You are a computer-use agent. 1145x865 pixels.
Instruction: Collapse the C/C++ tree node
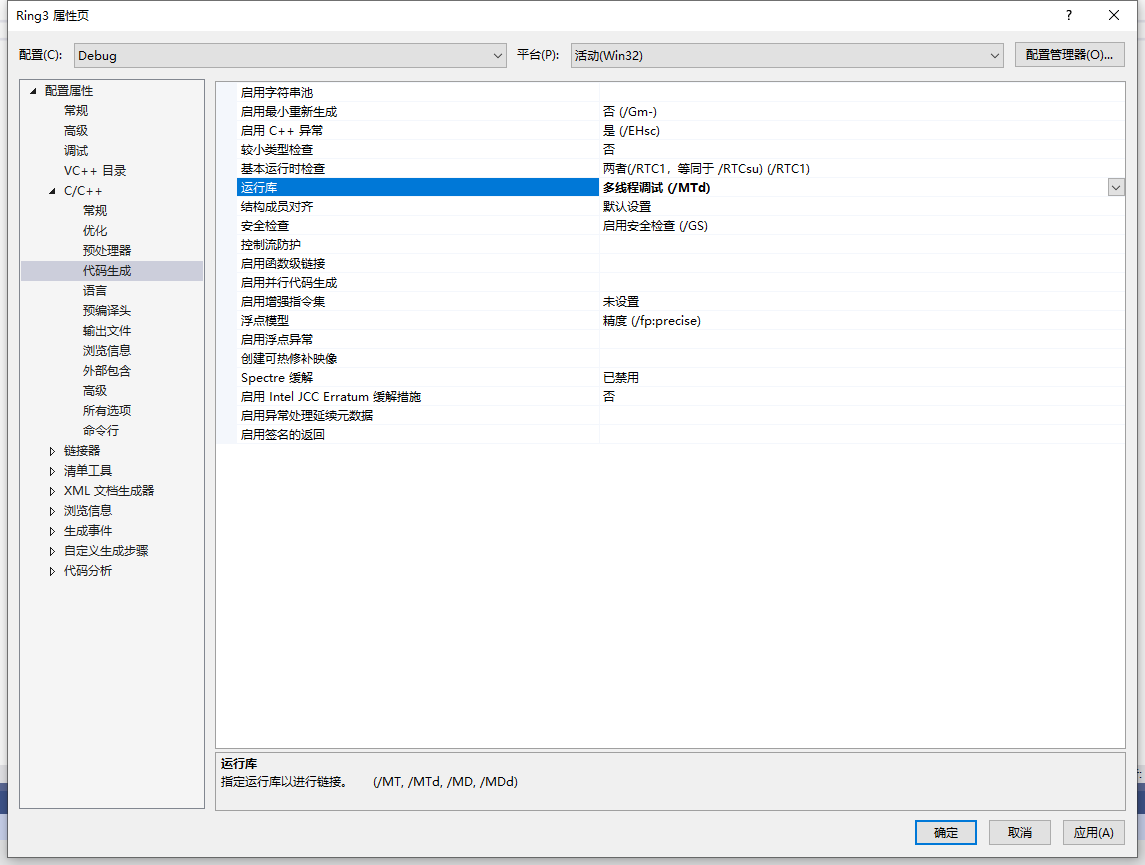[52, 191]
